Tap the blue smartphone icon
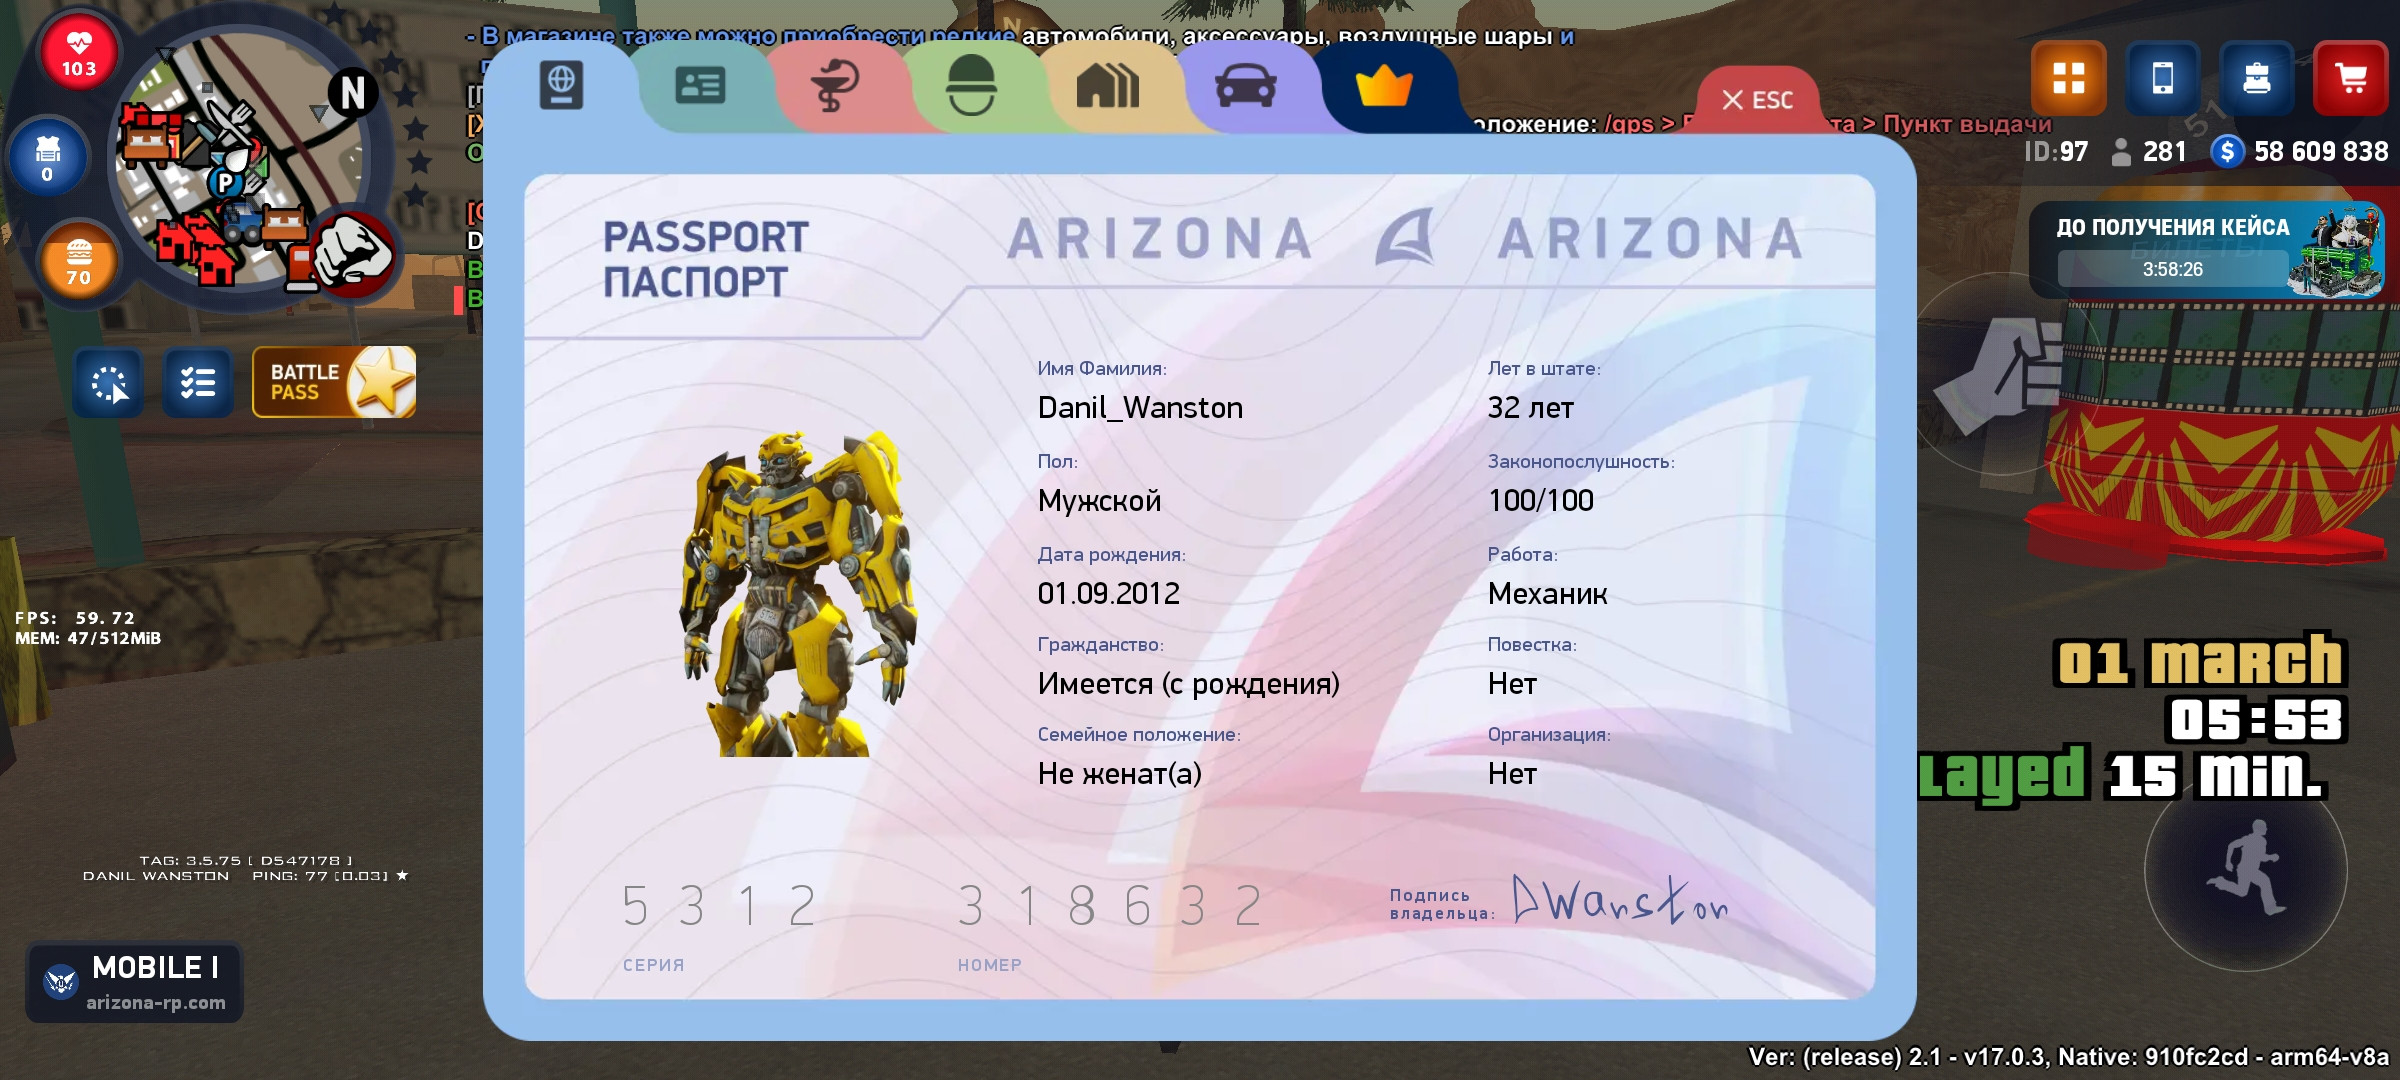2400x1080 pixels. tap(2162, 78)
